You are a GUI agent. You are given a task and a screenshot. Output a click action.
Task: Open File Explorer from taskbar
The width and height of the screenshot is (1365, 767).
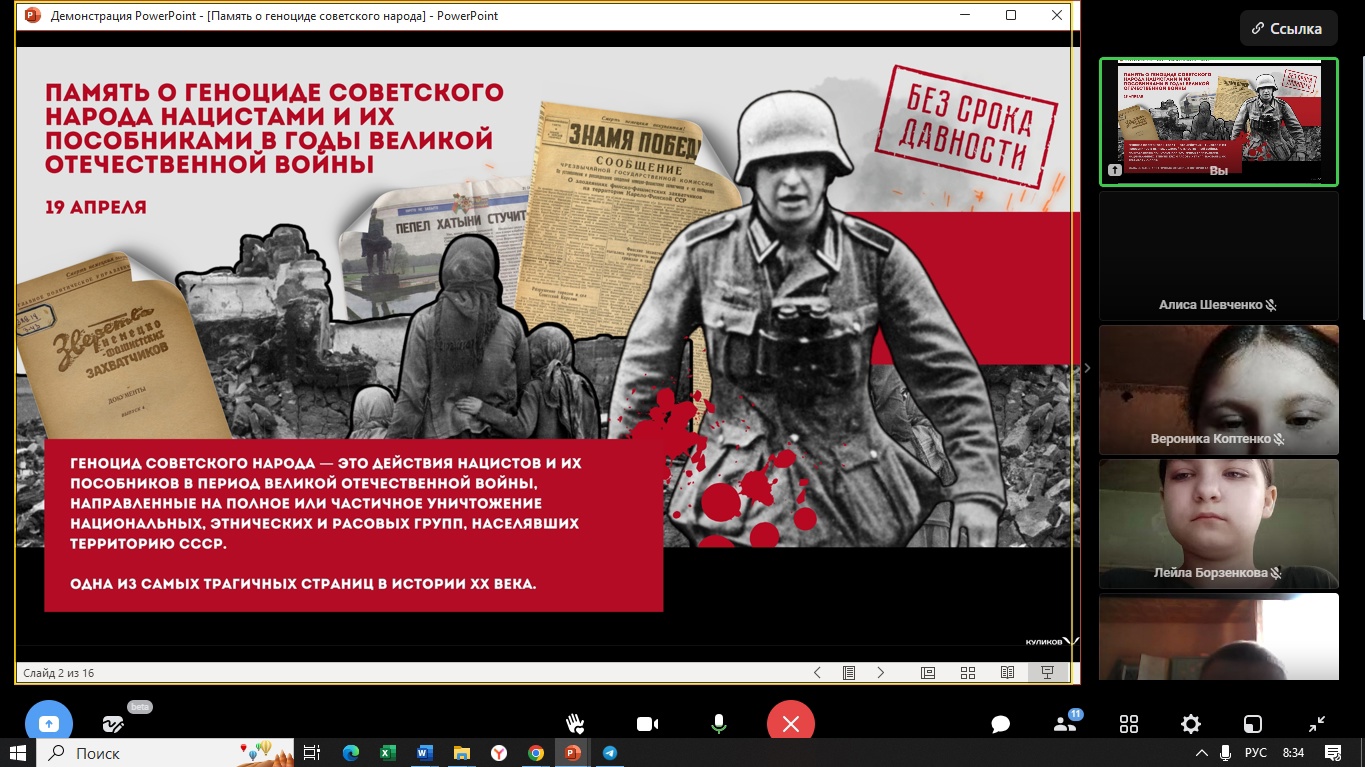[x=461, y=752]
